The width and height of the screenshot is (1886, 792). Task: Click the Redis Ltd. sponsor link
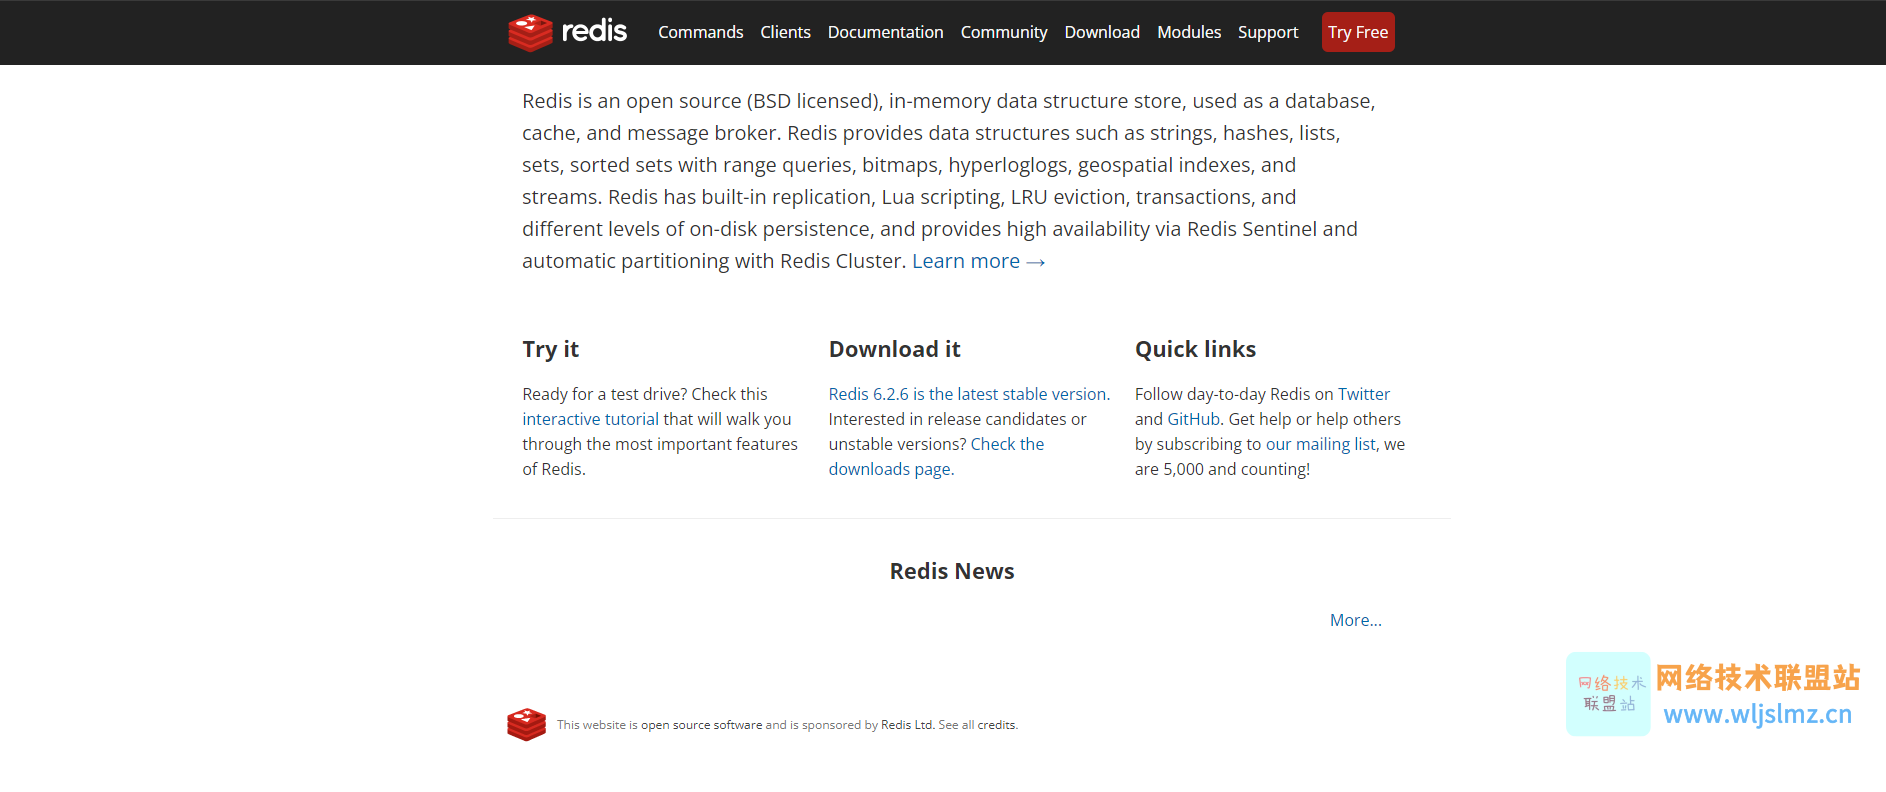pyautogui.click(x=907, y=725)
